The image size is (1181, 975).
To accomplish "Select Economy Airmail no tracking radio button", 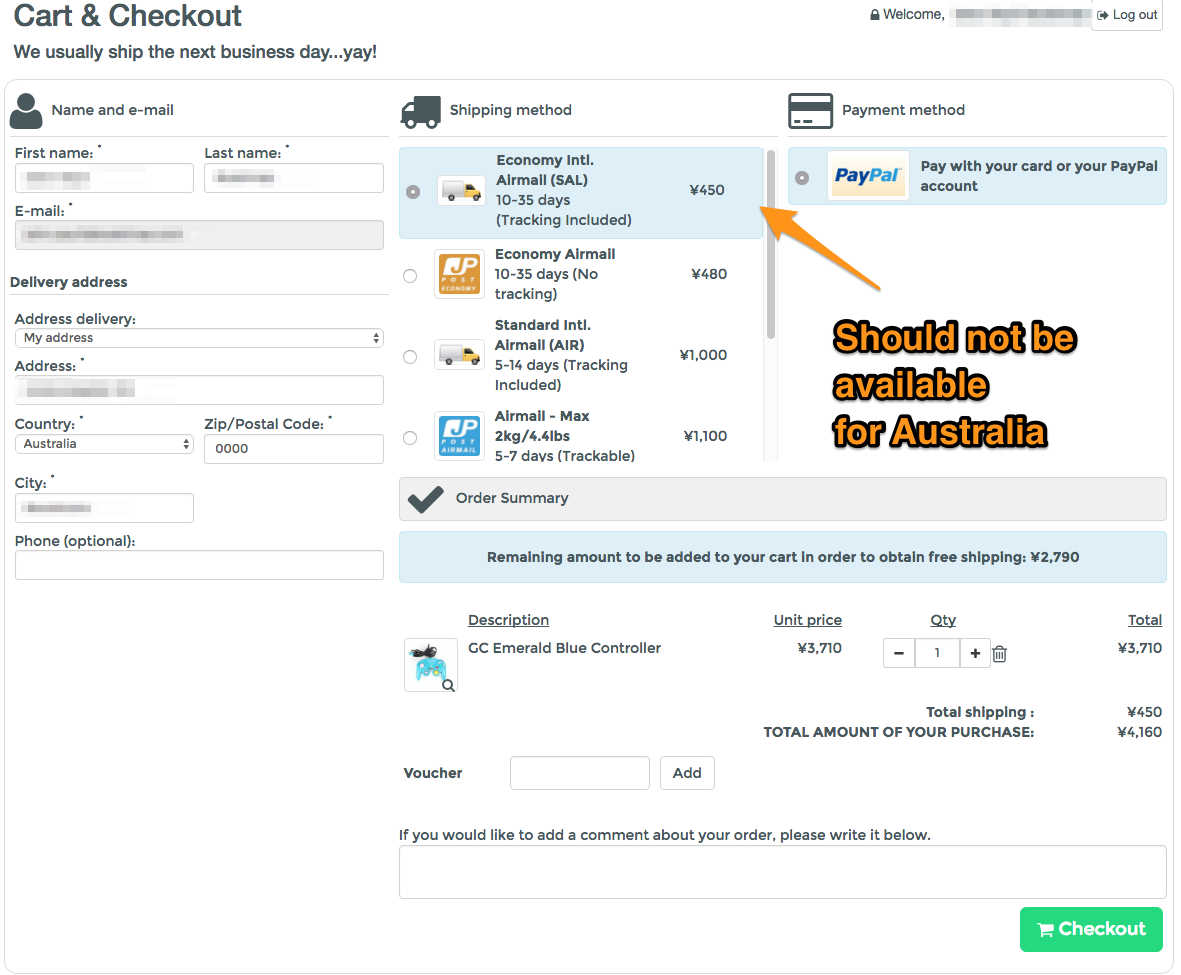I will 410,276.
